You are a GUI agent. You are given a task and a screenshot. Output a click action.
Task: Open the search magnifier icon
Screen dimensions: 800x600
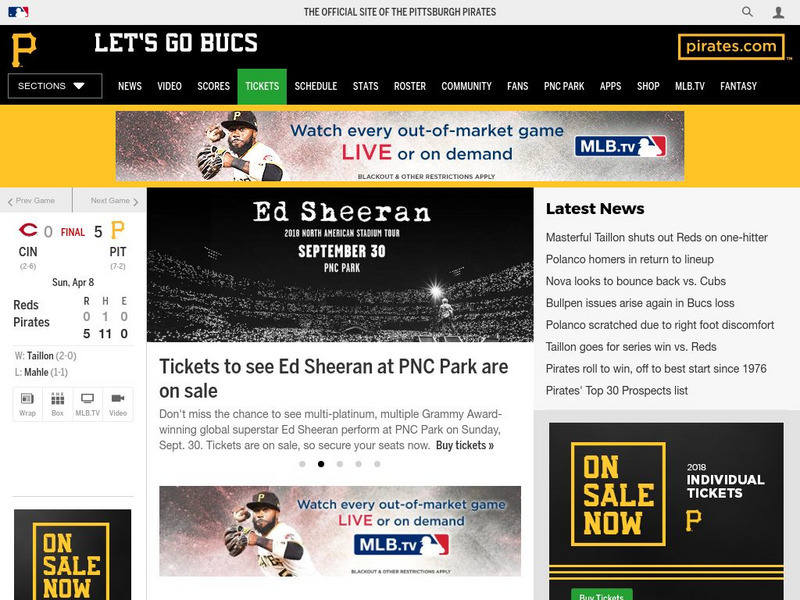pyautogui.click(x=747, y=12)
